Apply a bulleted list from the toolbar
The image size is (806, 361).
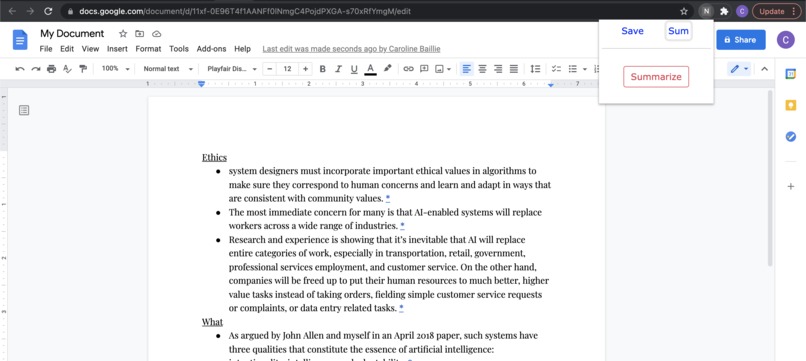pos(573,68)
